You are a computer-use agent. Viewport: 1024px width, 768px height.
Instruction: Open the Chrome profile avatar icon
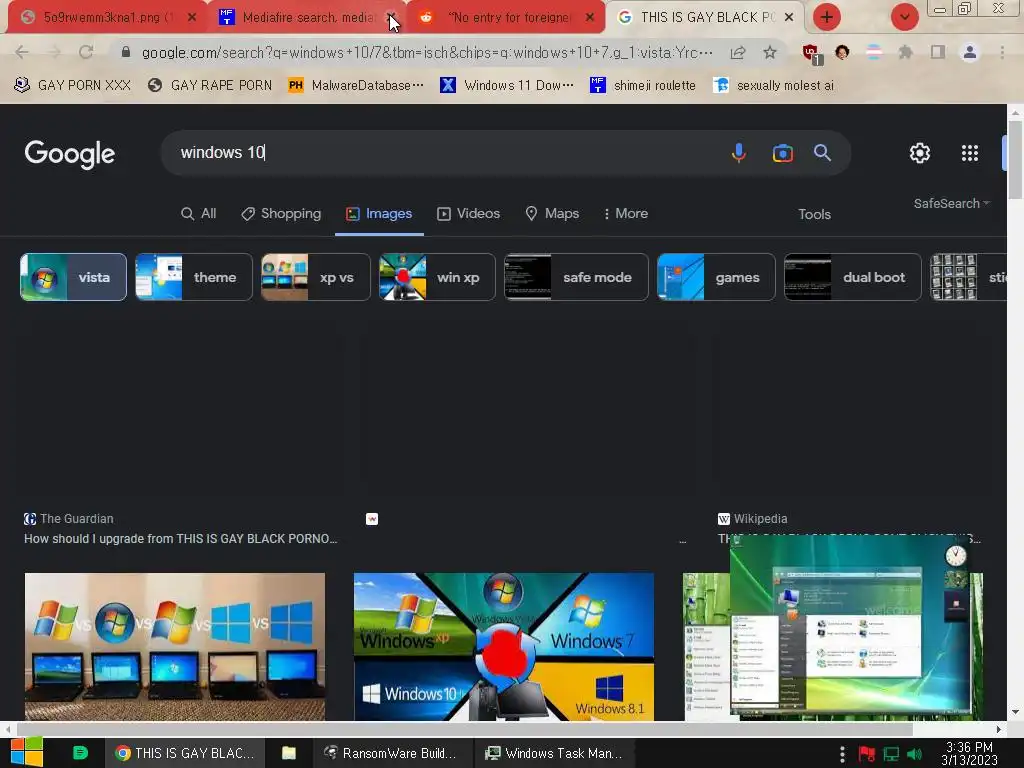tap(970, 52)
